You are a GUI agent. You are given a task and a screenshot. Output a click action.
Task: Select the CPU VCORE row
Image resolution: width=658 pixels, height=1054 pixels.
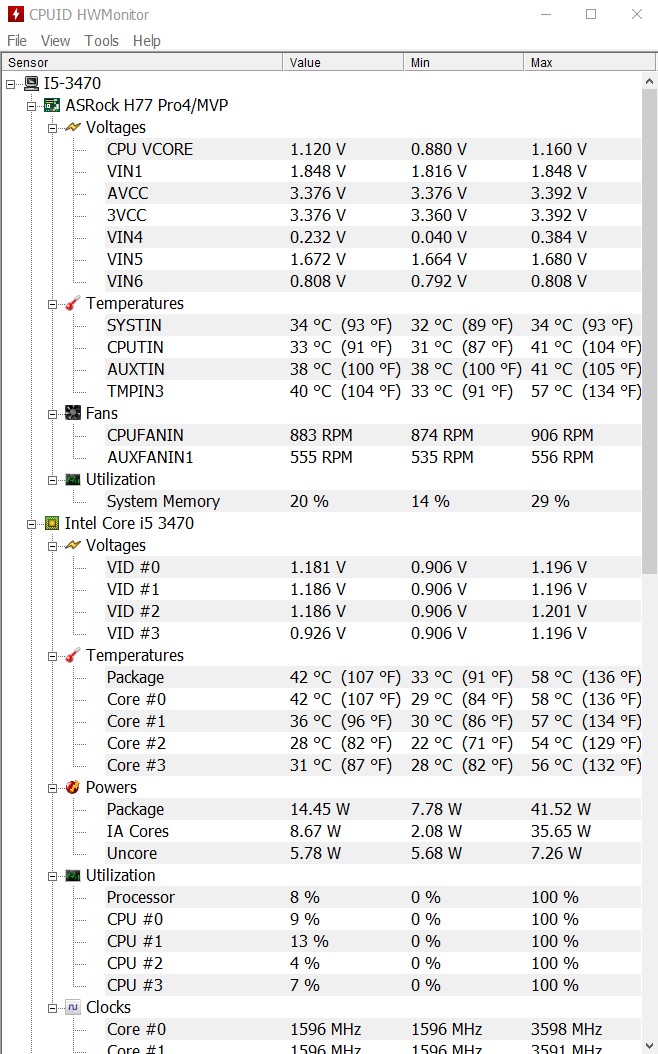coord(373,149)
